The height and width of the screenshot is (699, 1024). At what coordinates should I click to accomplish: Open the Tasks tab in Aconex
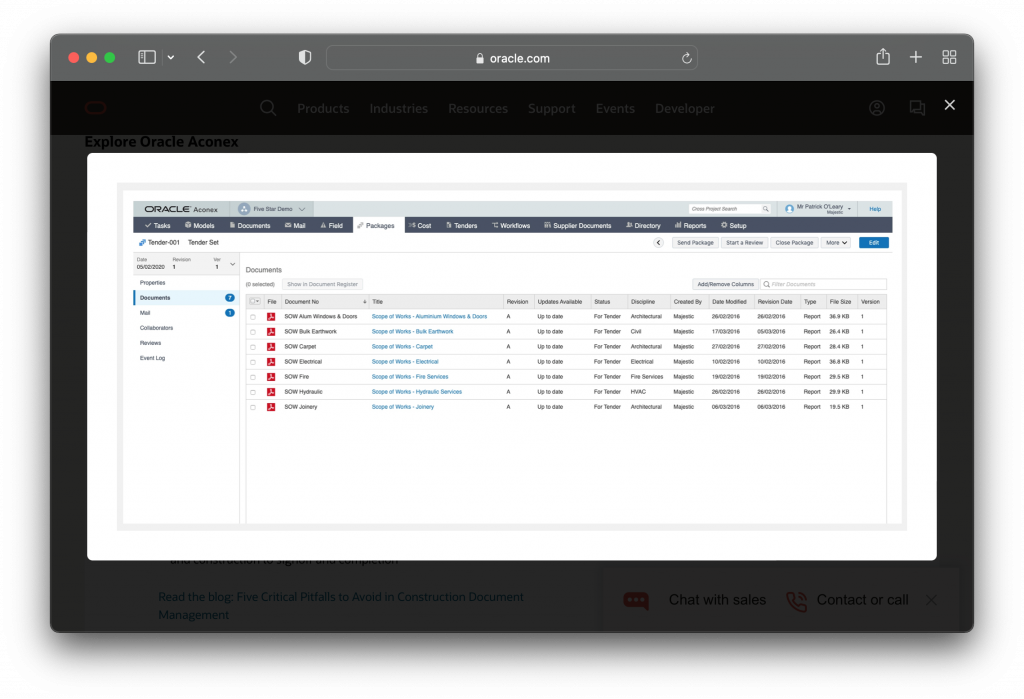click(157, 225)
